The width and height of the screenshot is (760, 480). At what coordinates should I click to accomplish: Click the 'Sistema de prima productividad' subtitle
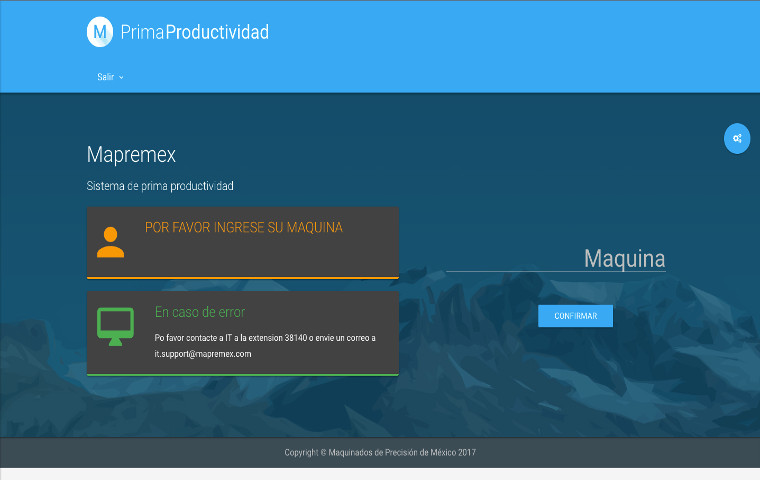tap(160, 186)
